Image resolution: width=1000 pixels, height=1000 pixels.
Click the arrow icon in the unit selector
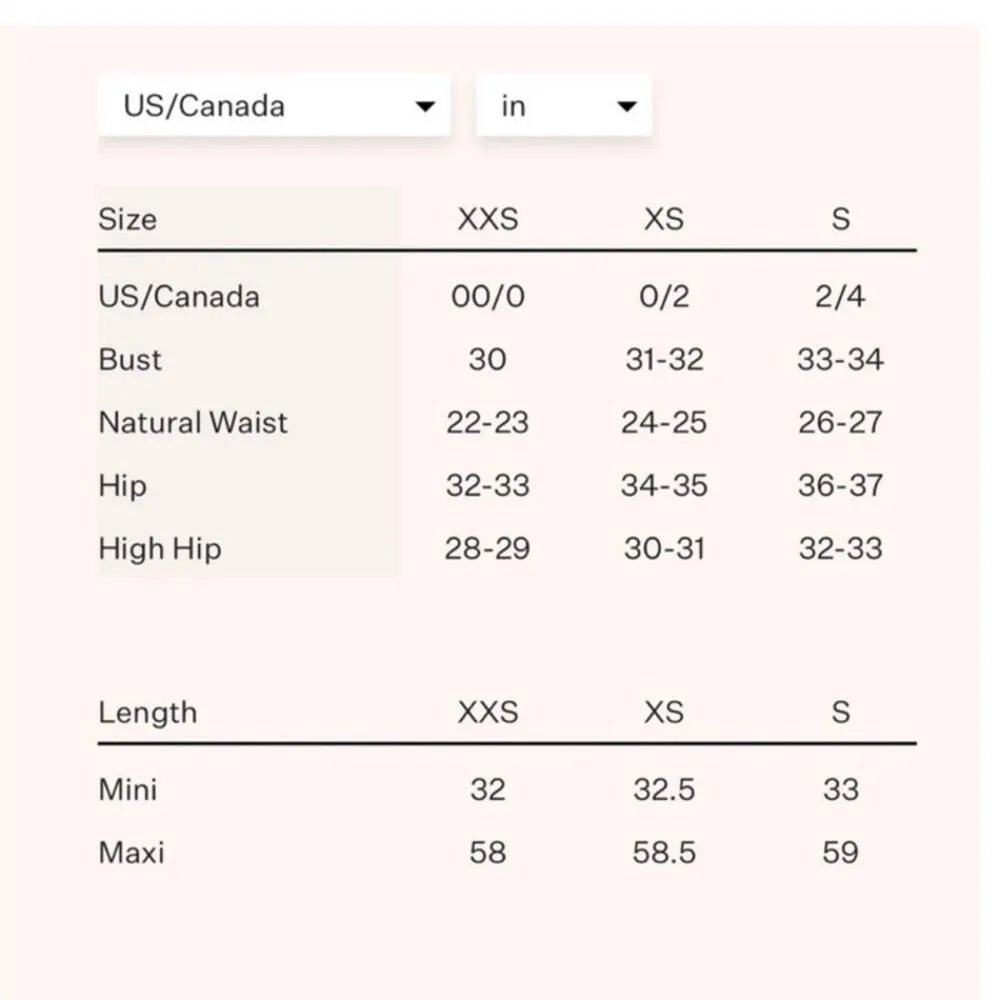pyautogui.click(x=627, y=107)
